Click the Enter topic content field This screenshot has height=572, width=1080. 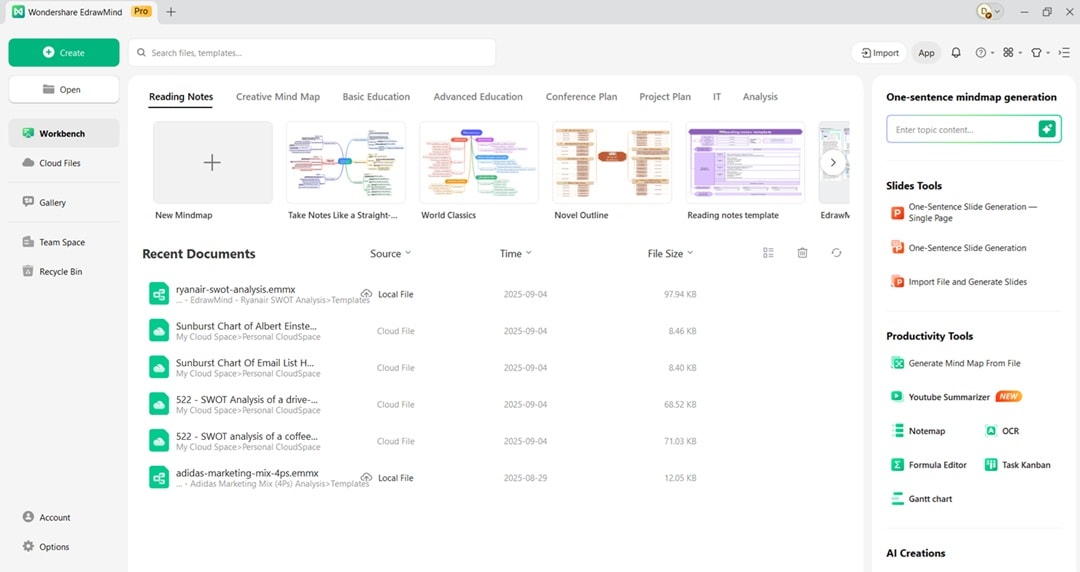pos(962,130)
